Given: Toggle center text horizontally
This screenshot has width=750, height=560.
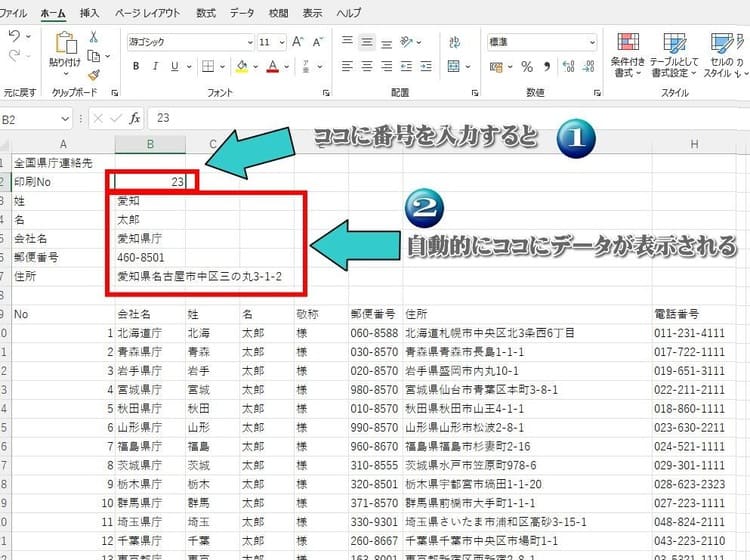Looking at the screenshot, I should click(x=367, y=66).
